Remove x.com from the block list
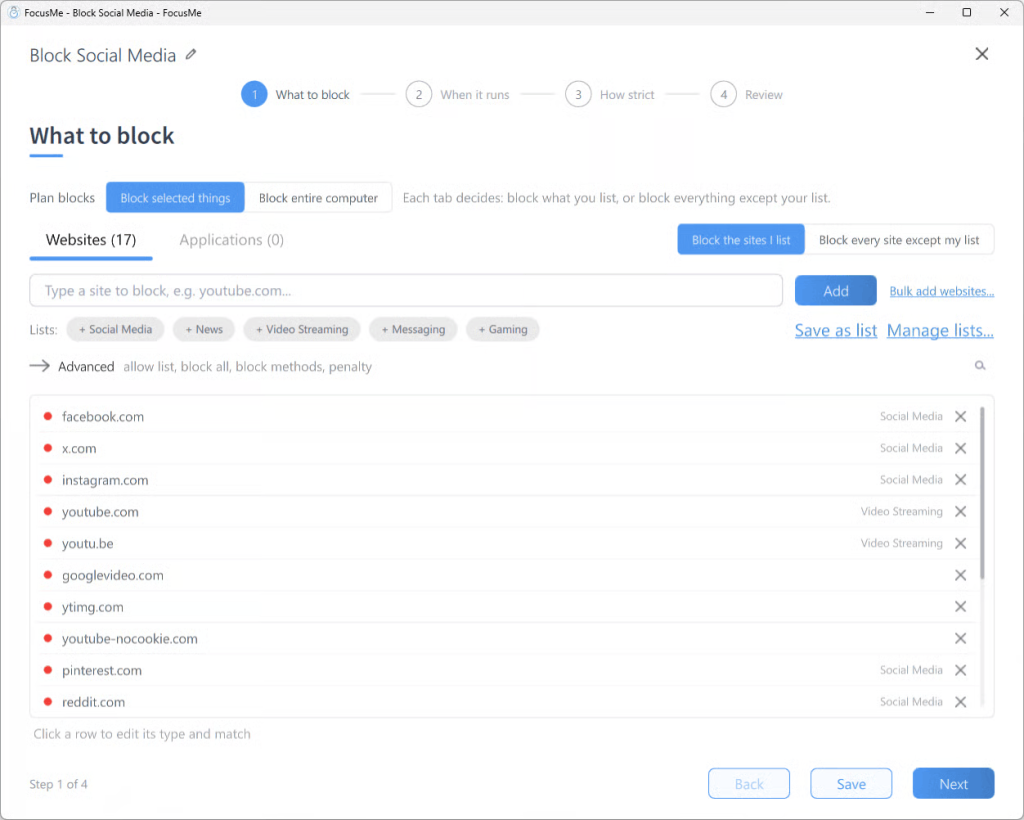Image resolution: width=1024 pixels, height=820 pixels. (x=960, y=449)
